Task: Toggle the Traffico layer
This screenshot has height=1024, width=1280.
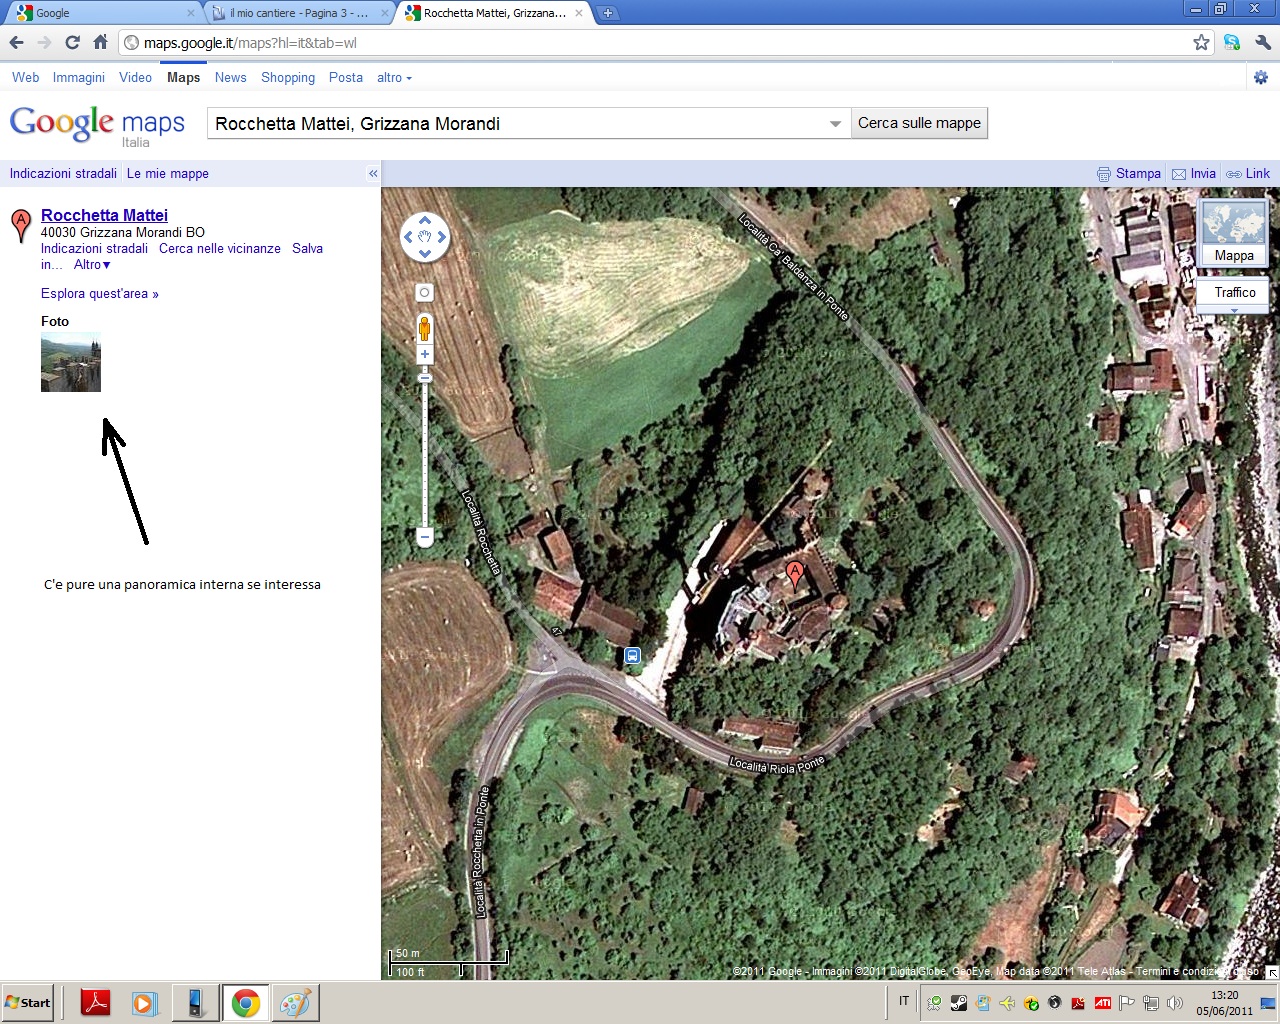Action: tap(1234, 292)
